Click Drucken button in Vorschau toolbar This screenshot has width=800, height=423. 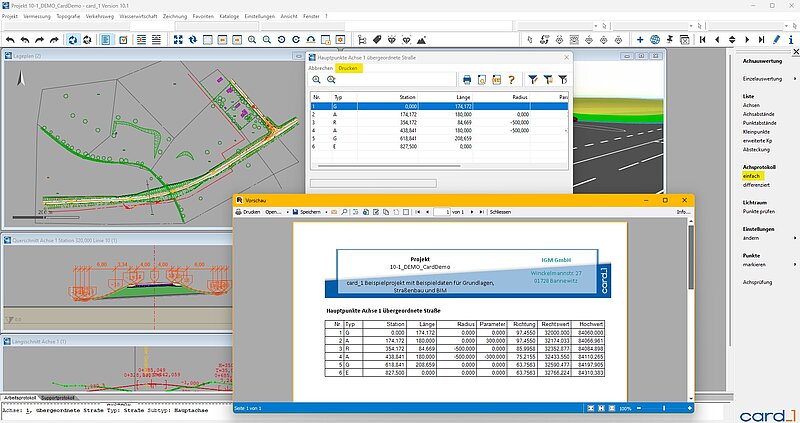pos(248,212)
